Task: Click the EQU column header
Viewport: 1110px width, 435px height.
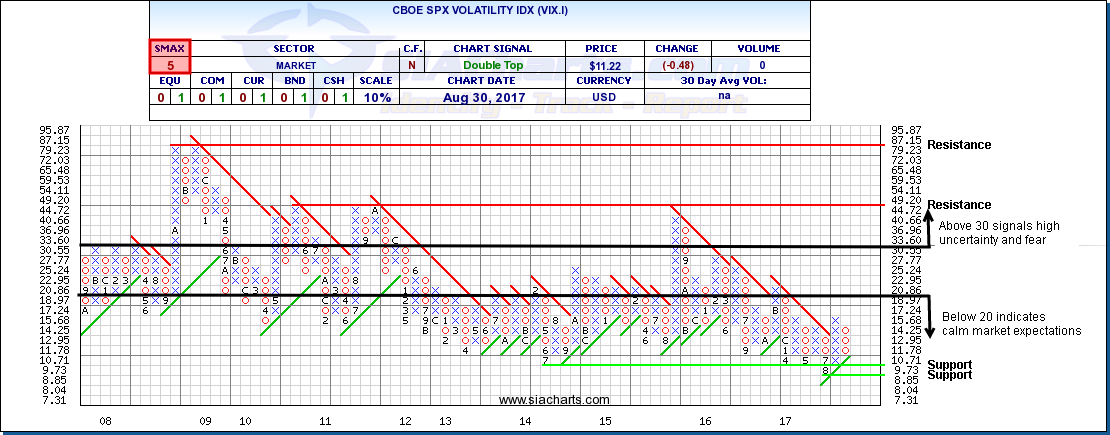Action: coord(169,80)
